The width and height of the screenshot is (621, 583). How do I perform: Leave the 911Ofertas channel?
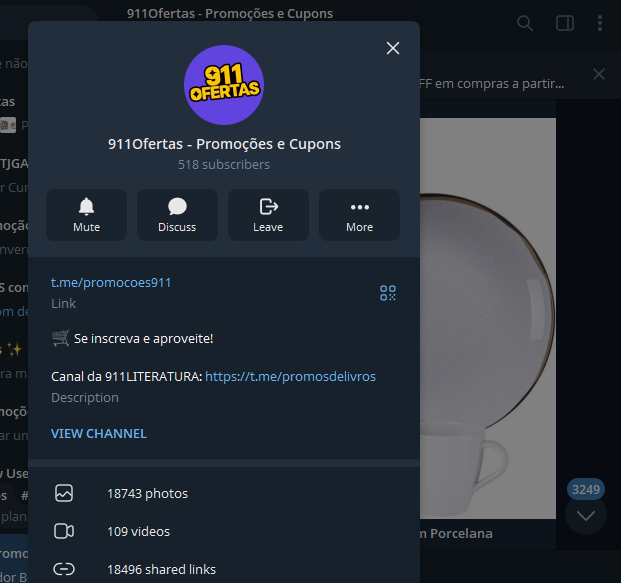(268, 215)
